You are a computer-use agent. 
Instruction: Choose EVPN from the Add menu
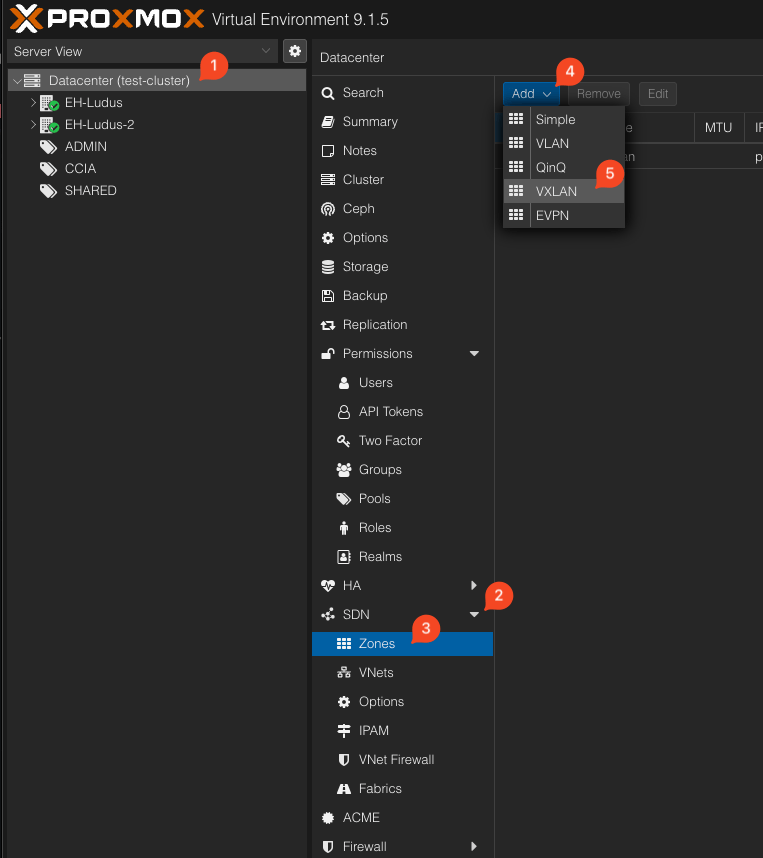coord(564,216)
